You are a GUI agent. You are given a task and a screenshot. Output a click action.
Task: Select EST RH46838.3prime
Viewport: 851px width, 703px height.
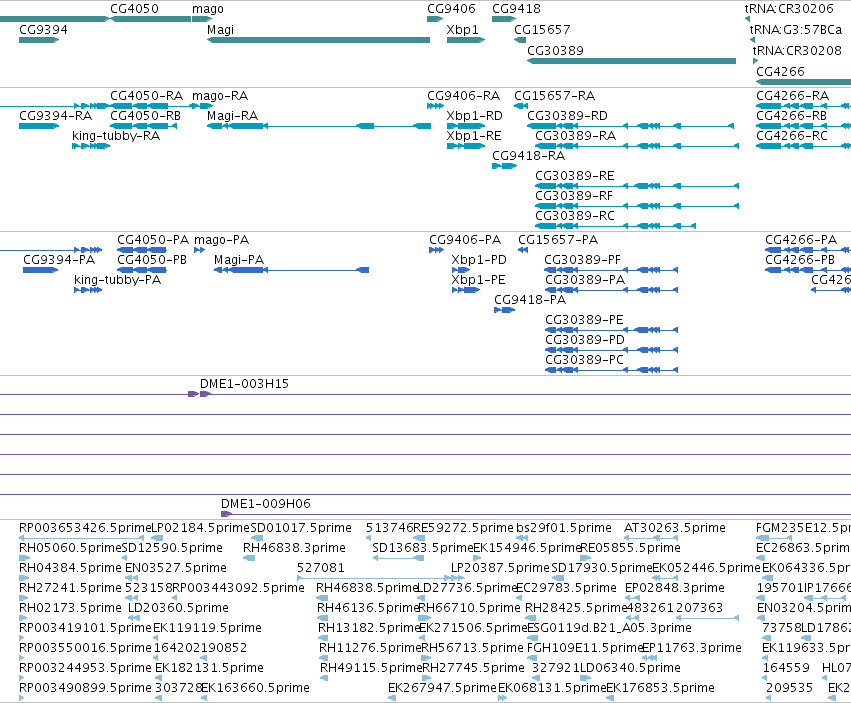(249, 559)
